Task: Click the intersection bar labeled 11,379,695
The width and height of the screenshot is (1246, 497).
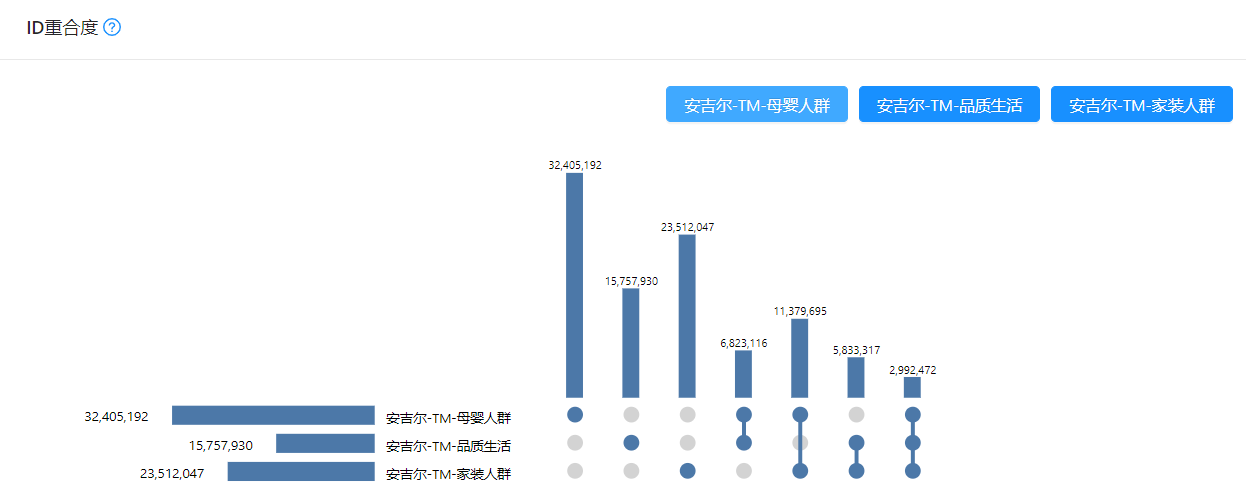Action: [799, 358]
